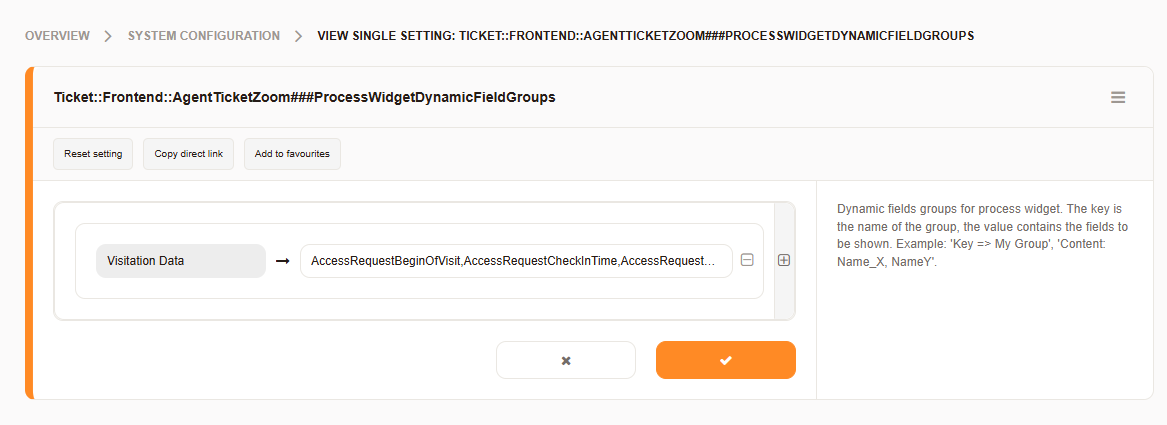
Task: Click the chevron after SYSTEM CONFIGURATION breadcrumb
Action: [298, 36]
